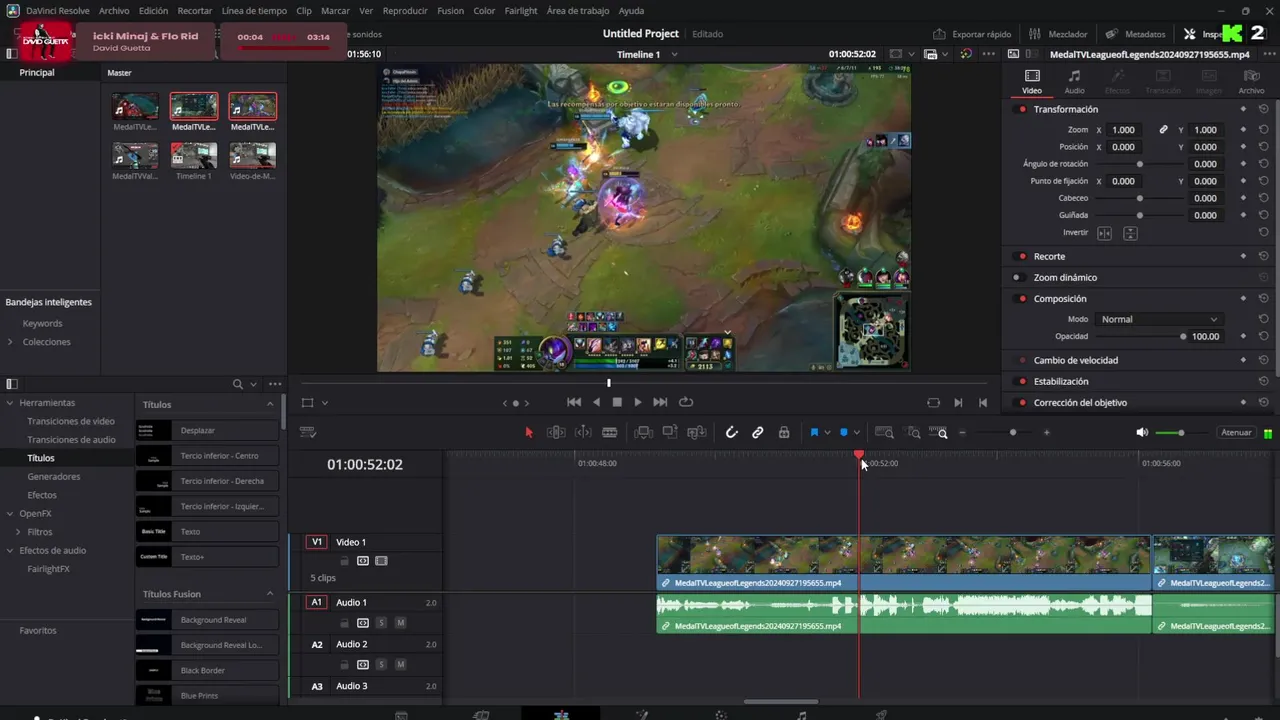Activate the Dynamic trim mode tool
This screenshot has width=1280, height=720.
(583, 432)
